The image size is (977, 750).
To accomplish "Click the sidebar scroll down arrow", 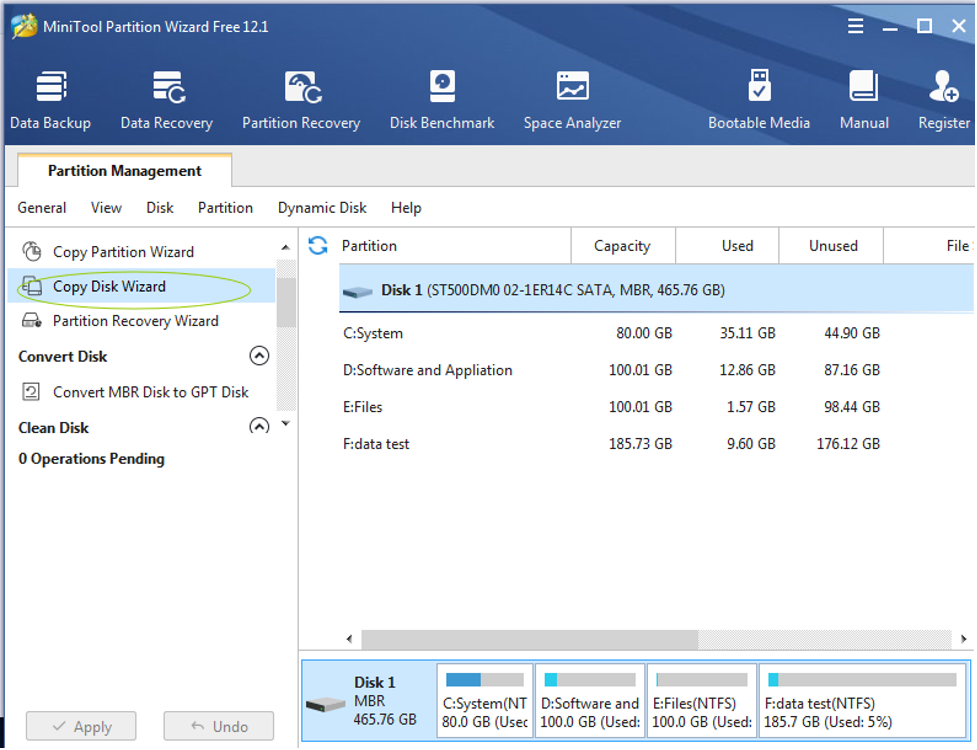I will point(285,424).
